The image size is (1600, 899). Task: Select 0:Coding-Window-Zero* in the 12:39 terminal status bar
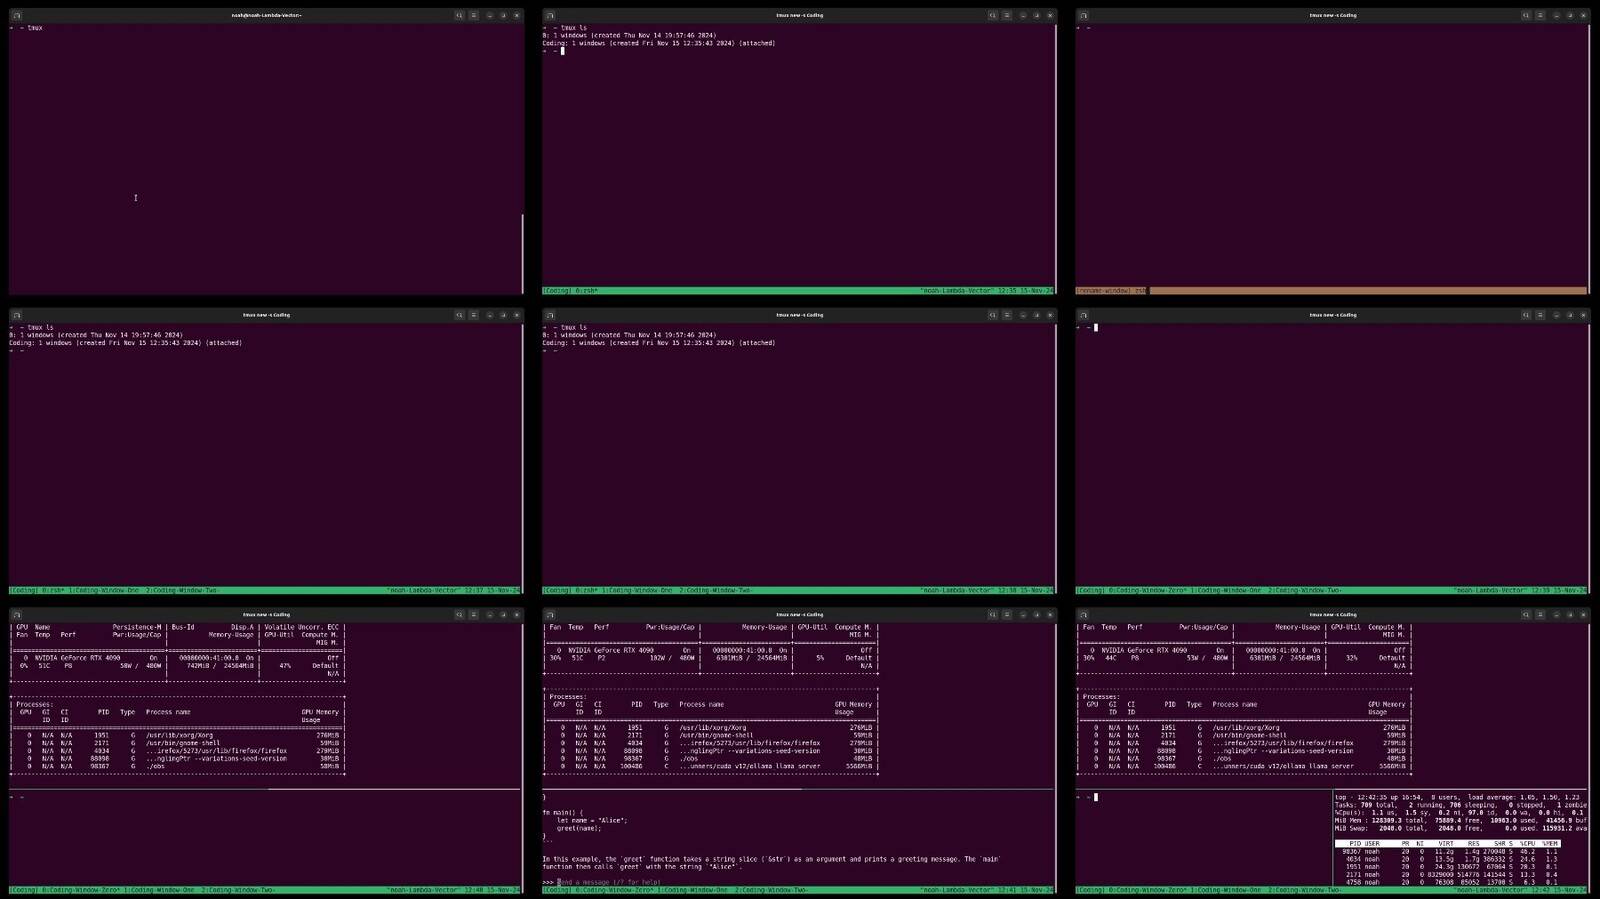coord(1147,591)
